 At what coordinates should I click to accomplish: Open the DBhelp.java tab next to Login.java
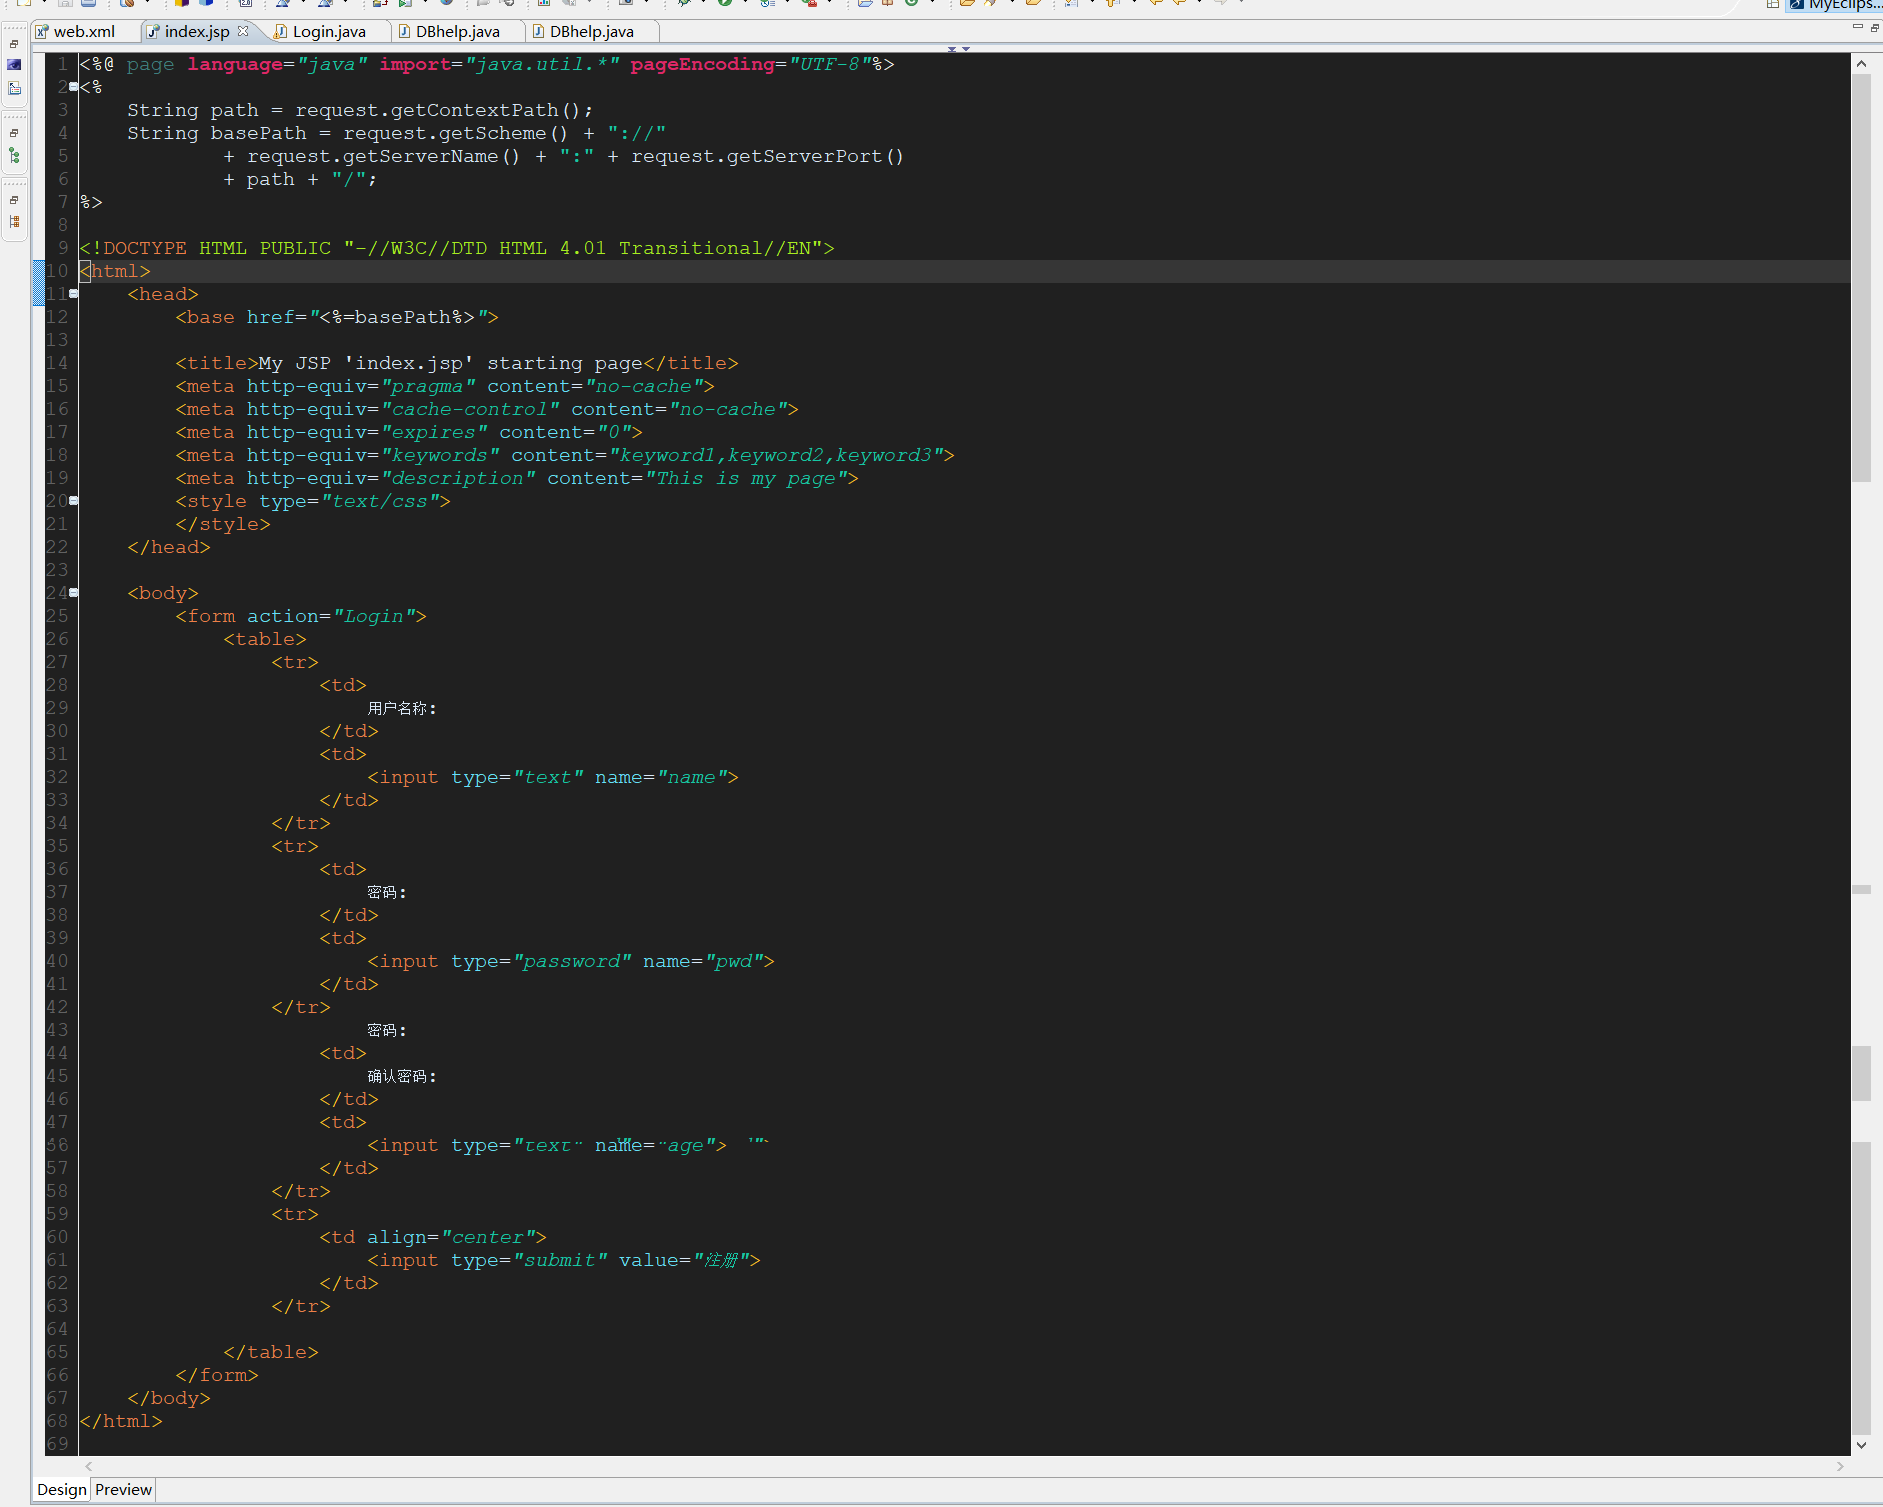pyautogui.click(x=457, y=31)
